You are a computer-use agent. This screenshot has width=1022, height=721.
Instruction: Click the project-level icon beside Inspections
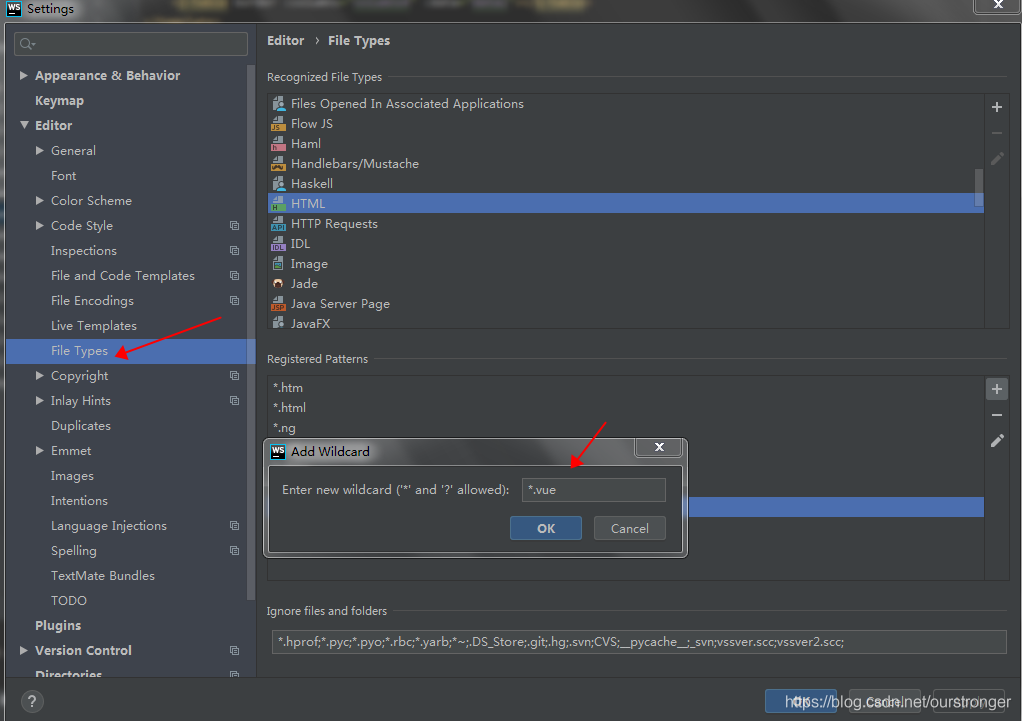235,250
